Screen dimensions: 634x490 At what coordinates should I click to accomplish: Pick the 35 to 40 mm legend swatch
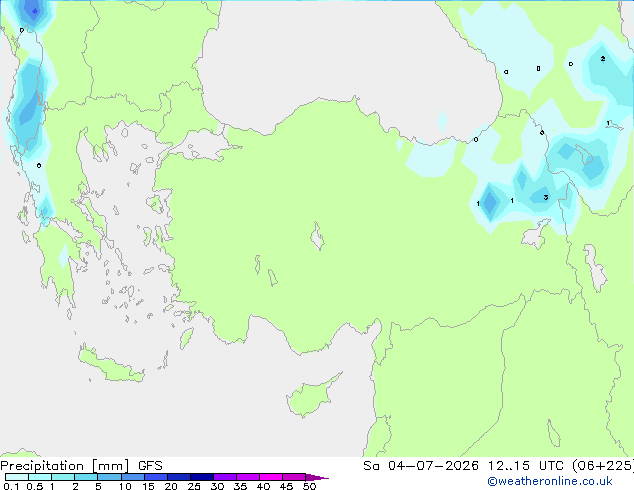coord(248,477)
